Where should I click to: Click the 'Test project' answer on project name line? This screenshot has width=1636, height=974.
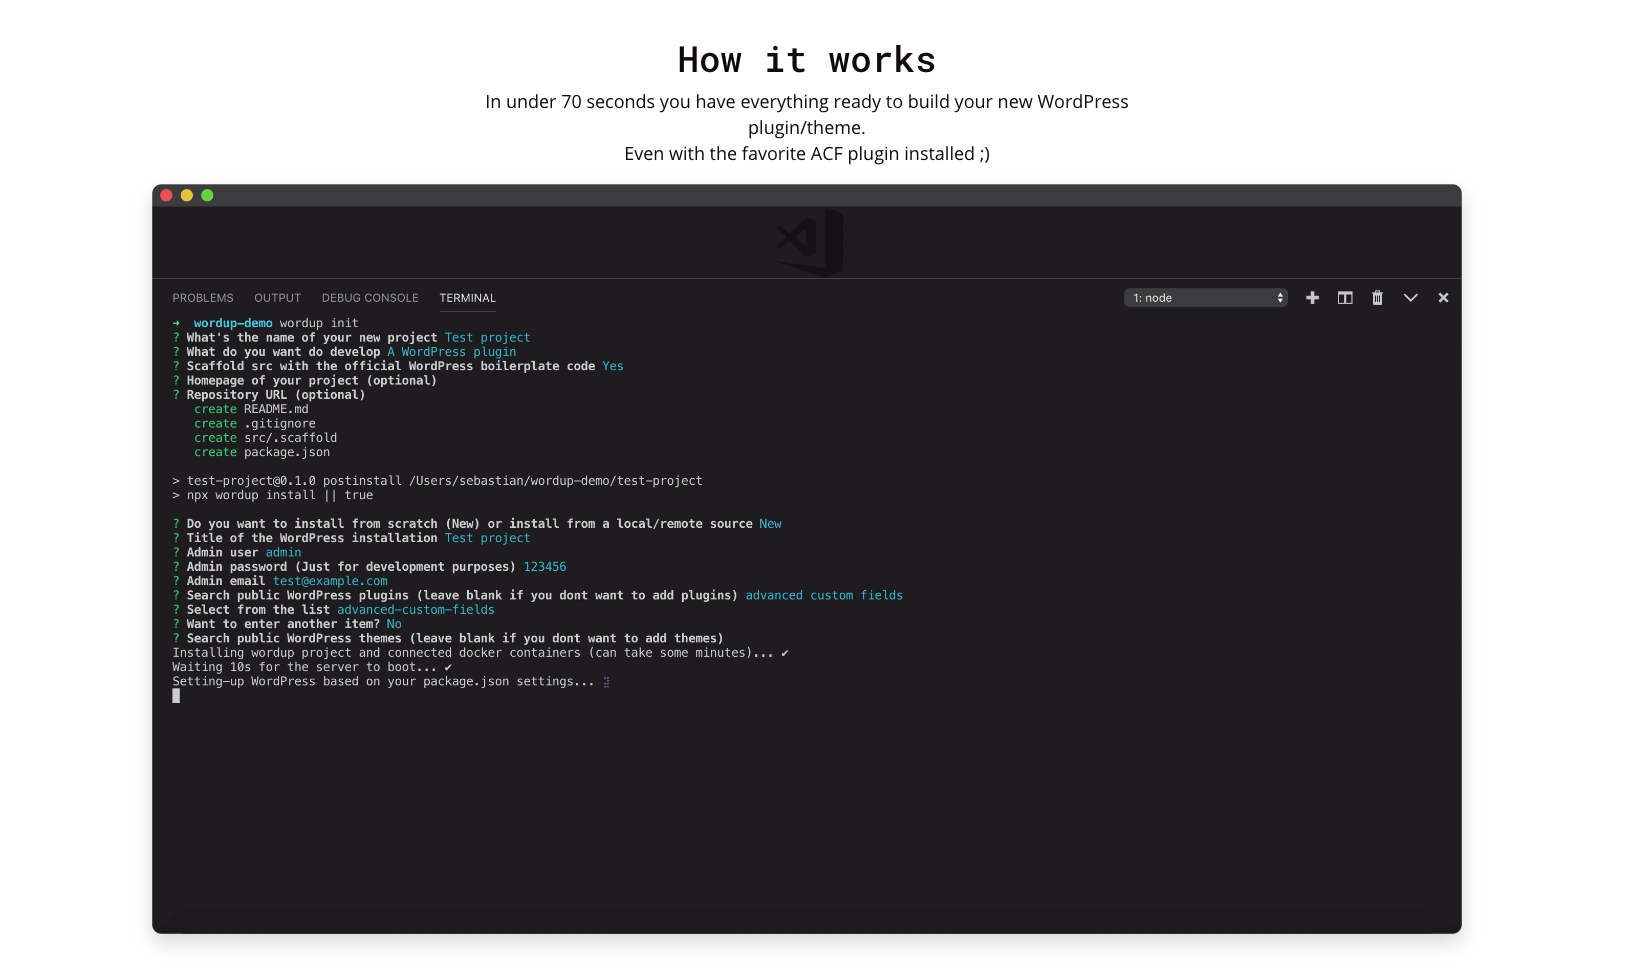[x=488, y=338]
